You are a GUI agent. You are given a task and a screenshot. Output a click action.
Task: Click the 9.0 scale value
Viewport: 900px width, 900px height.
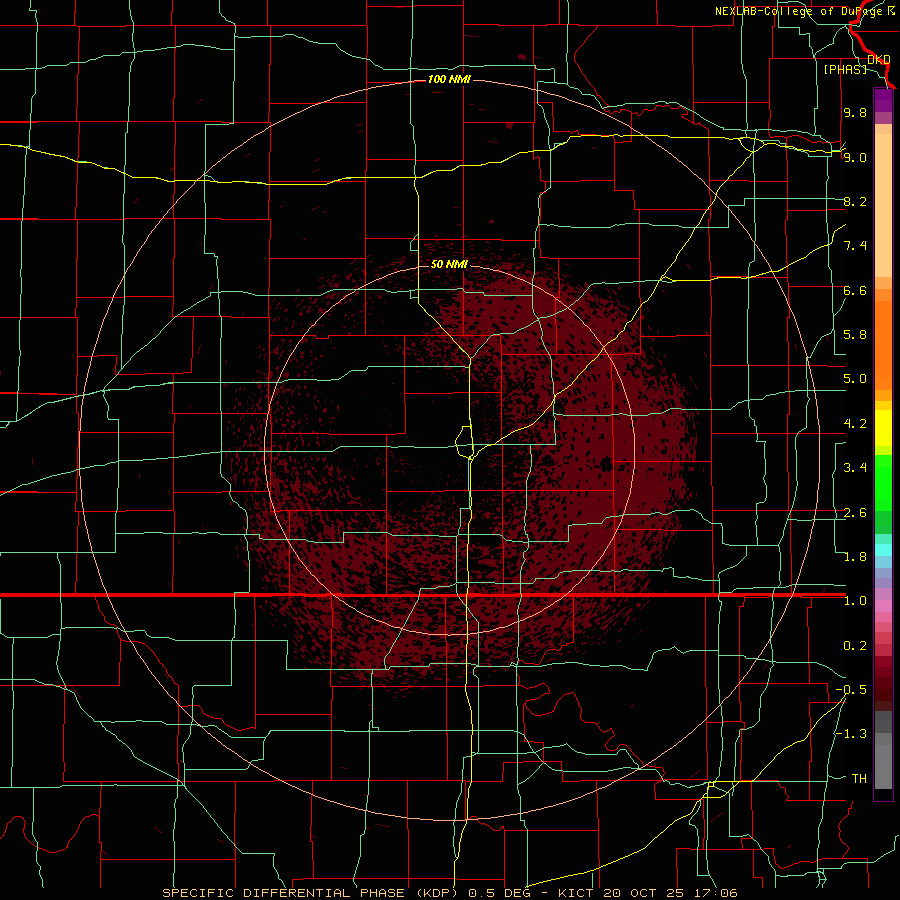point(855,157)
